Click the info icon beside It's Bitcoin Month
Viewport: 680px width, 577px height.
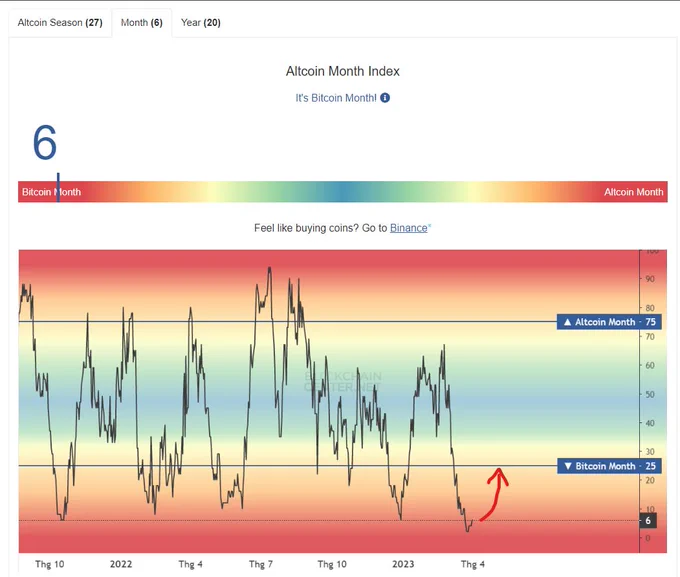385,98
